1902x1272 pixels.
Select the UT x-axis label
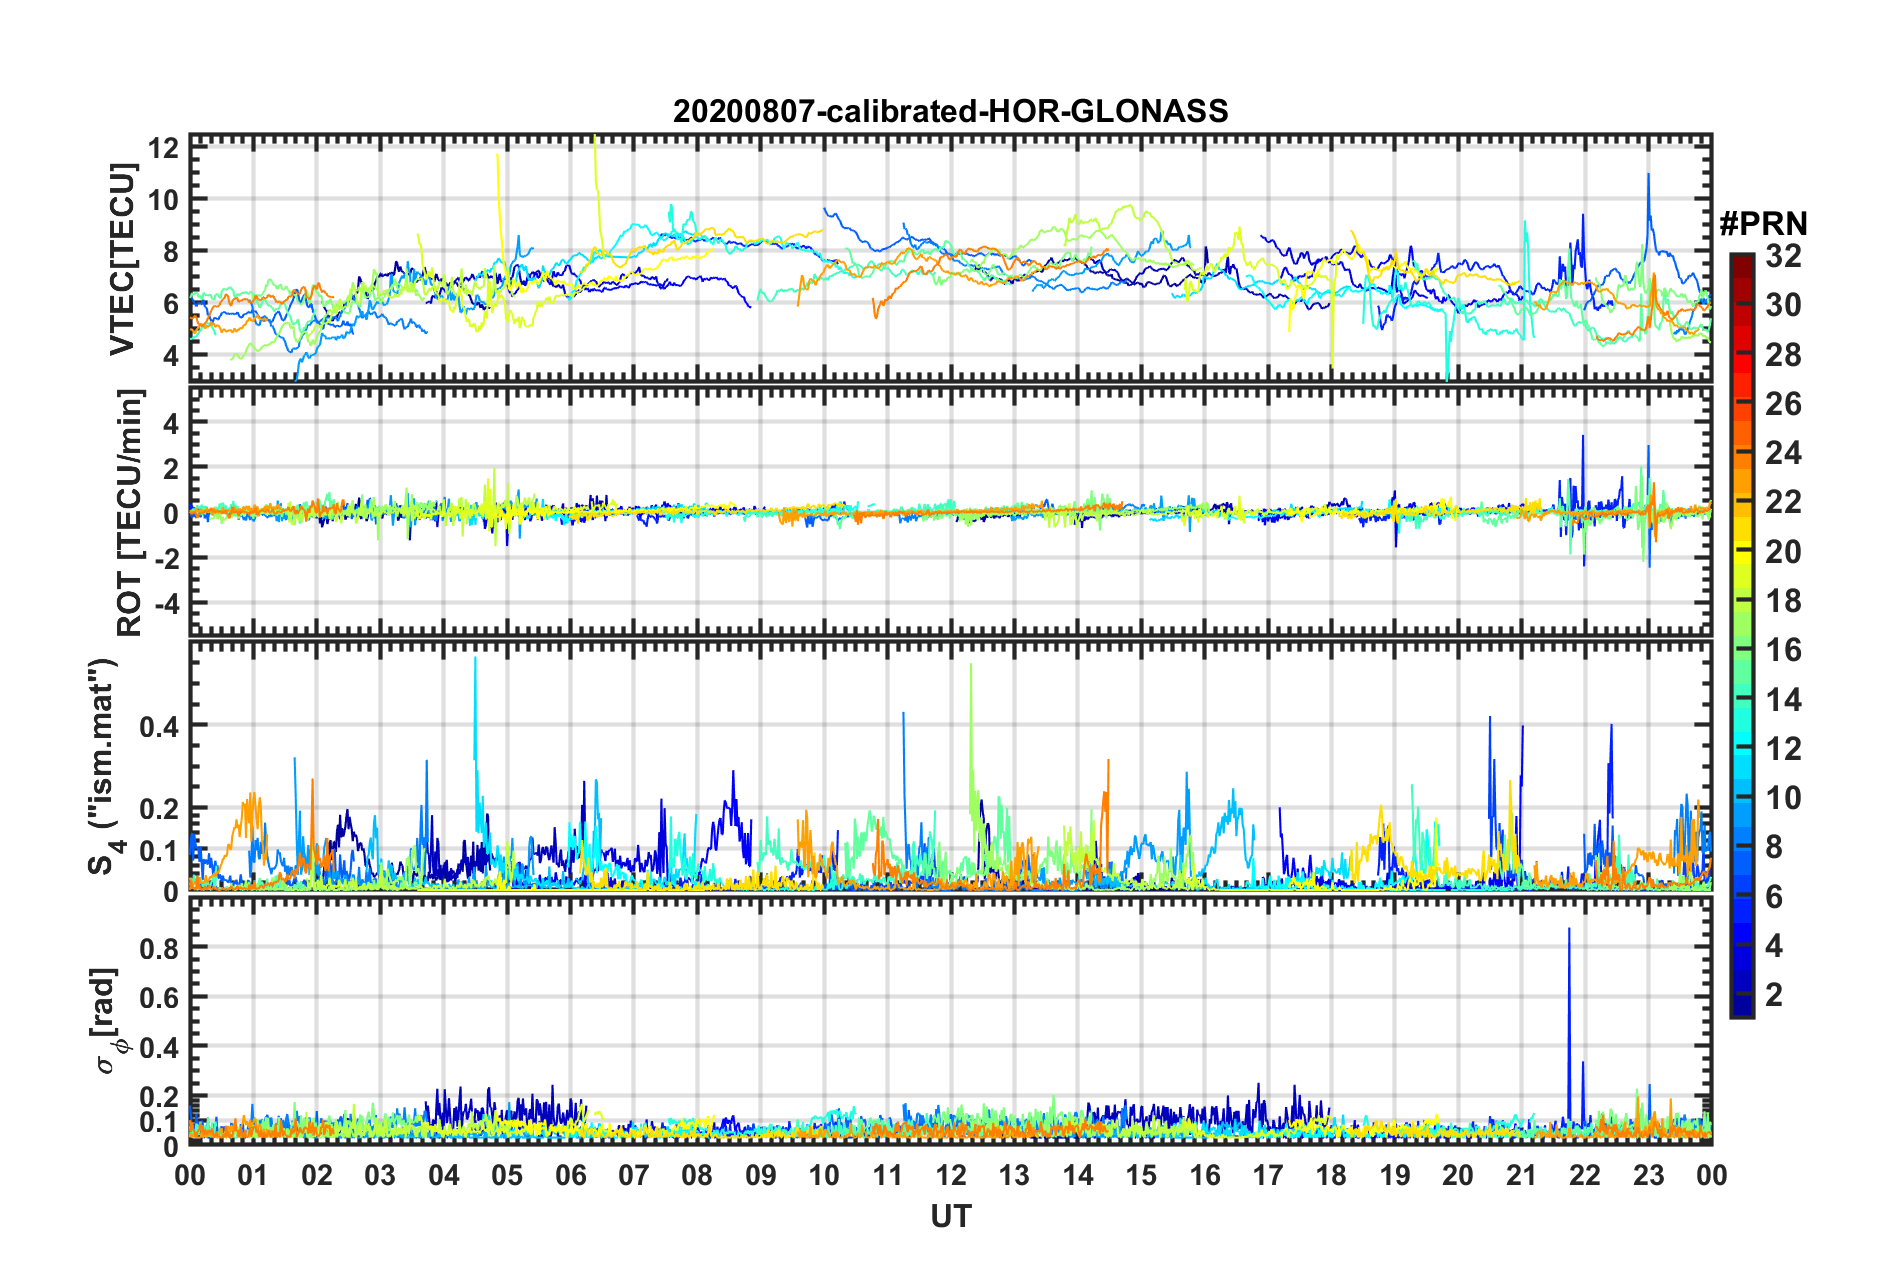(x=951, y=1216)
